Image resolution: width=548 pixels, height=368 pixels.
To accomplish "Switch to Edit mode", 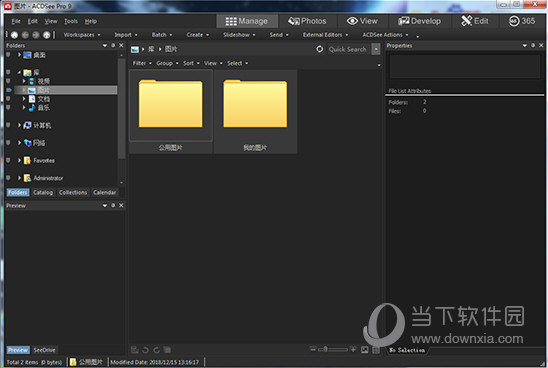I will tap(475, 21).
